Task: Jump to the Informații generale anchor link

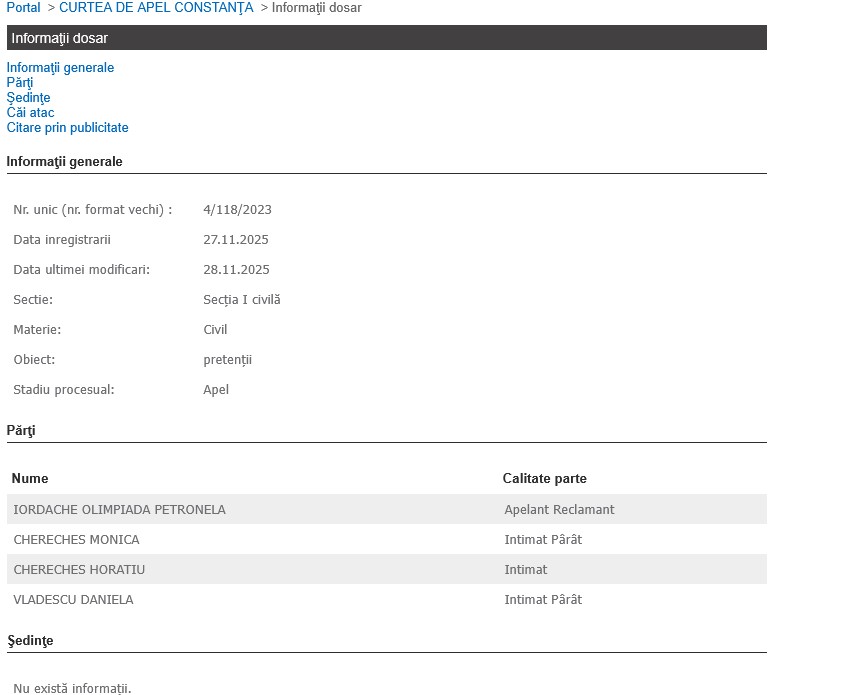Action: point(60,68)
